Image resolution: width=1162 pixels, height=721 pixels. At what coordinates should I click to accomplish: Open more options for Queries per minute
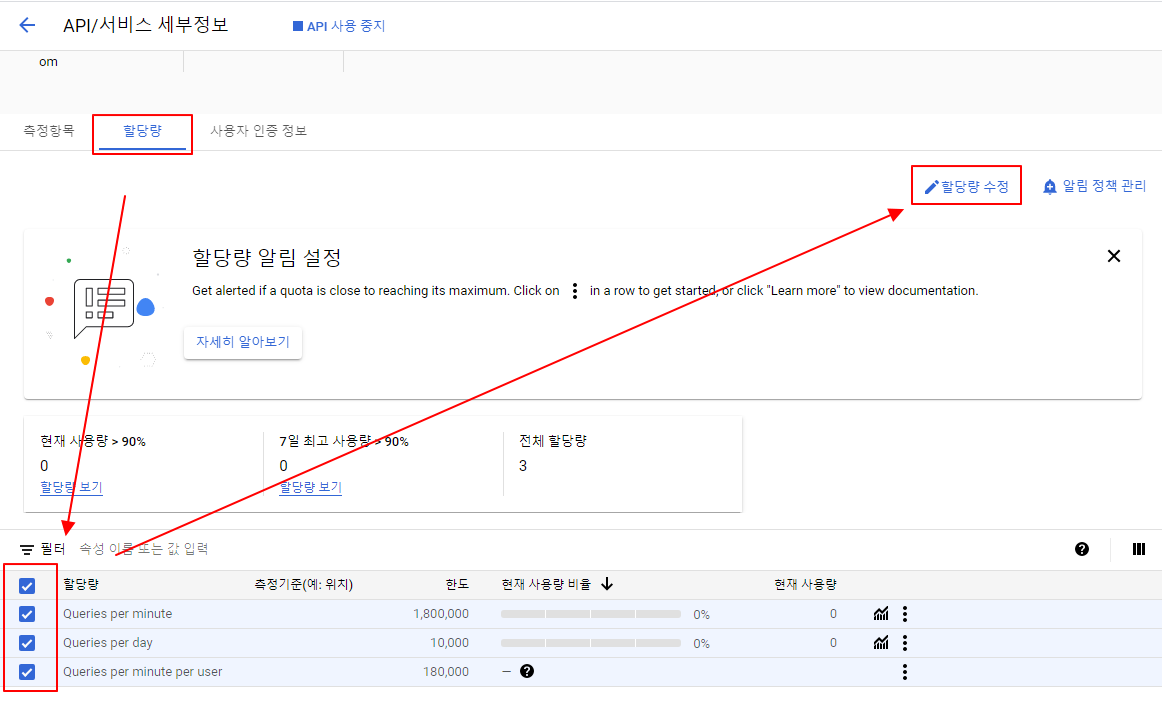905,614
